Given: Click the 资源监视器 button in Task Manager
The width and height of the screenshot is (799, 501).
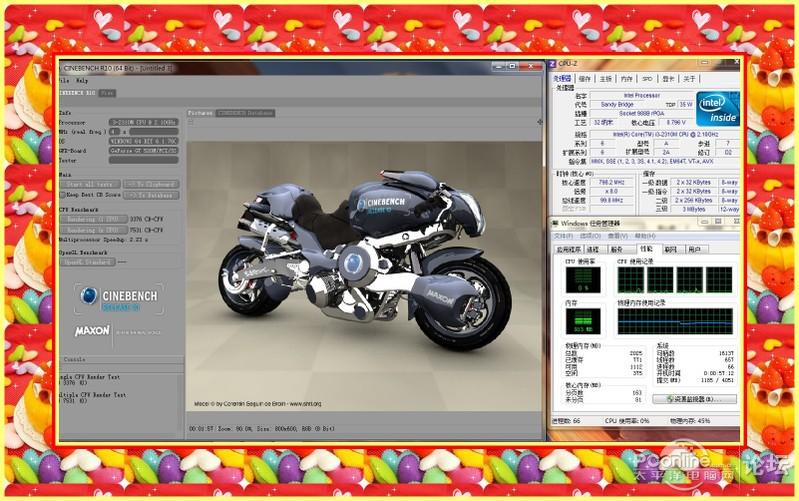Looking at the screenshot, I should [695, 399].
